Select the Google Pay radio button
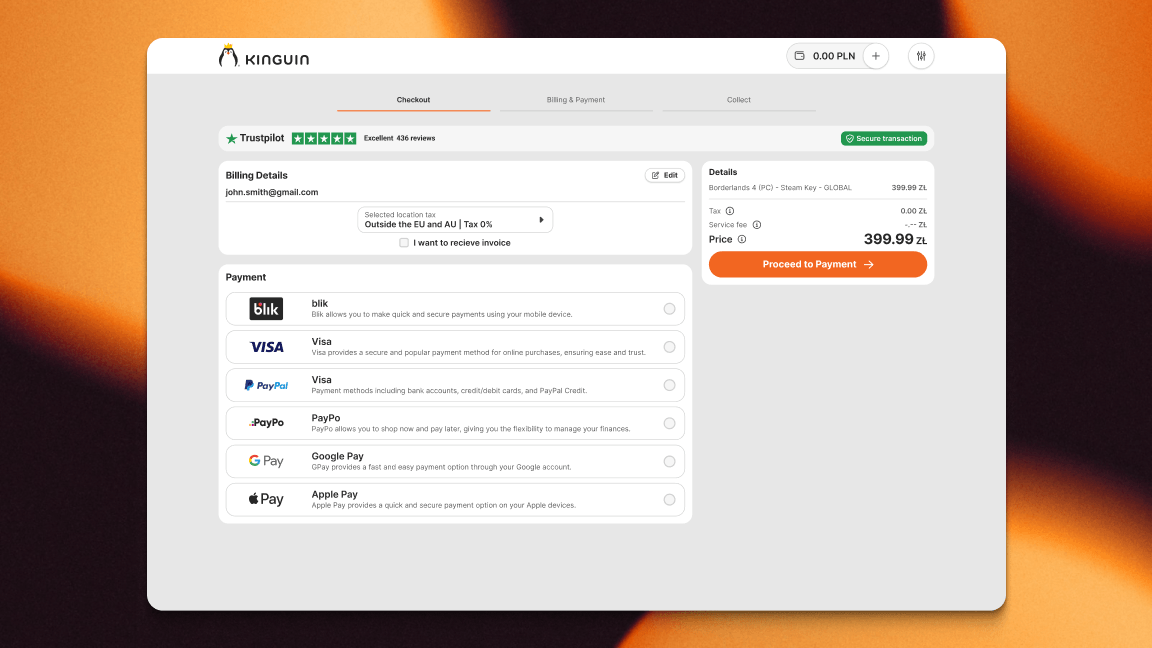This screenshot has height=648, width=1152. [669, 461]
